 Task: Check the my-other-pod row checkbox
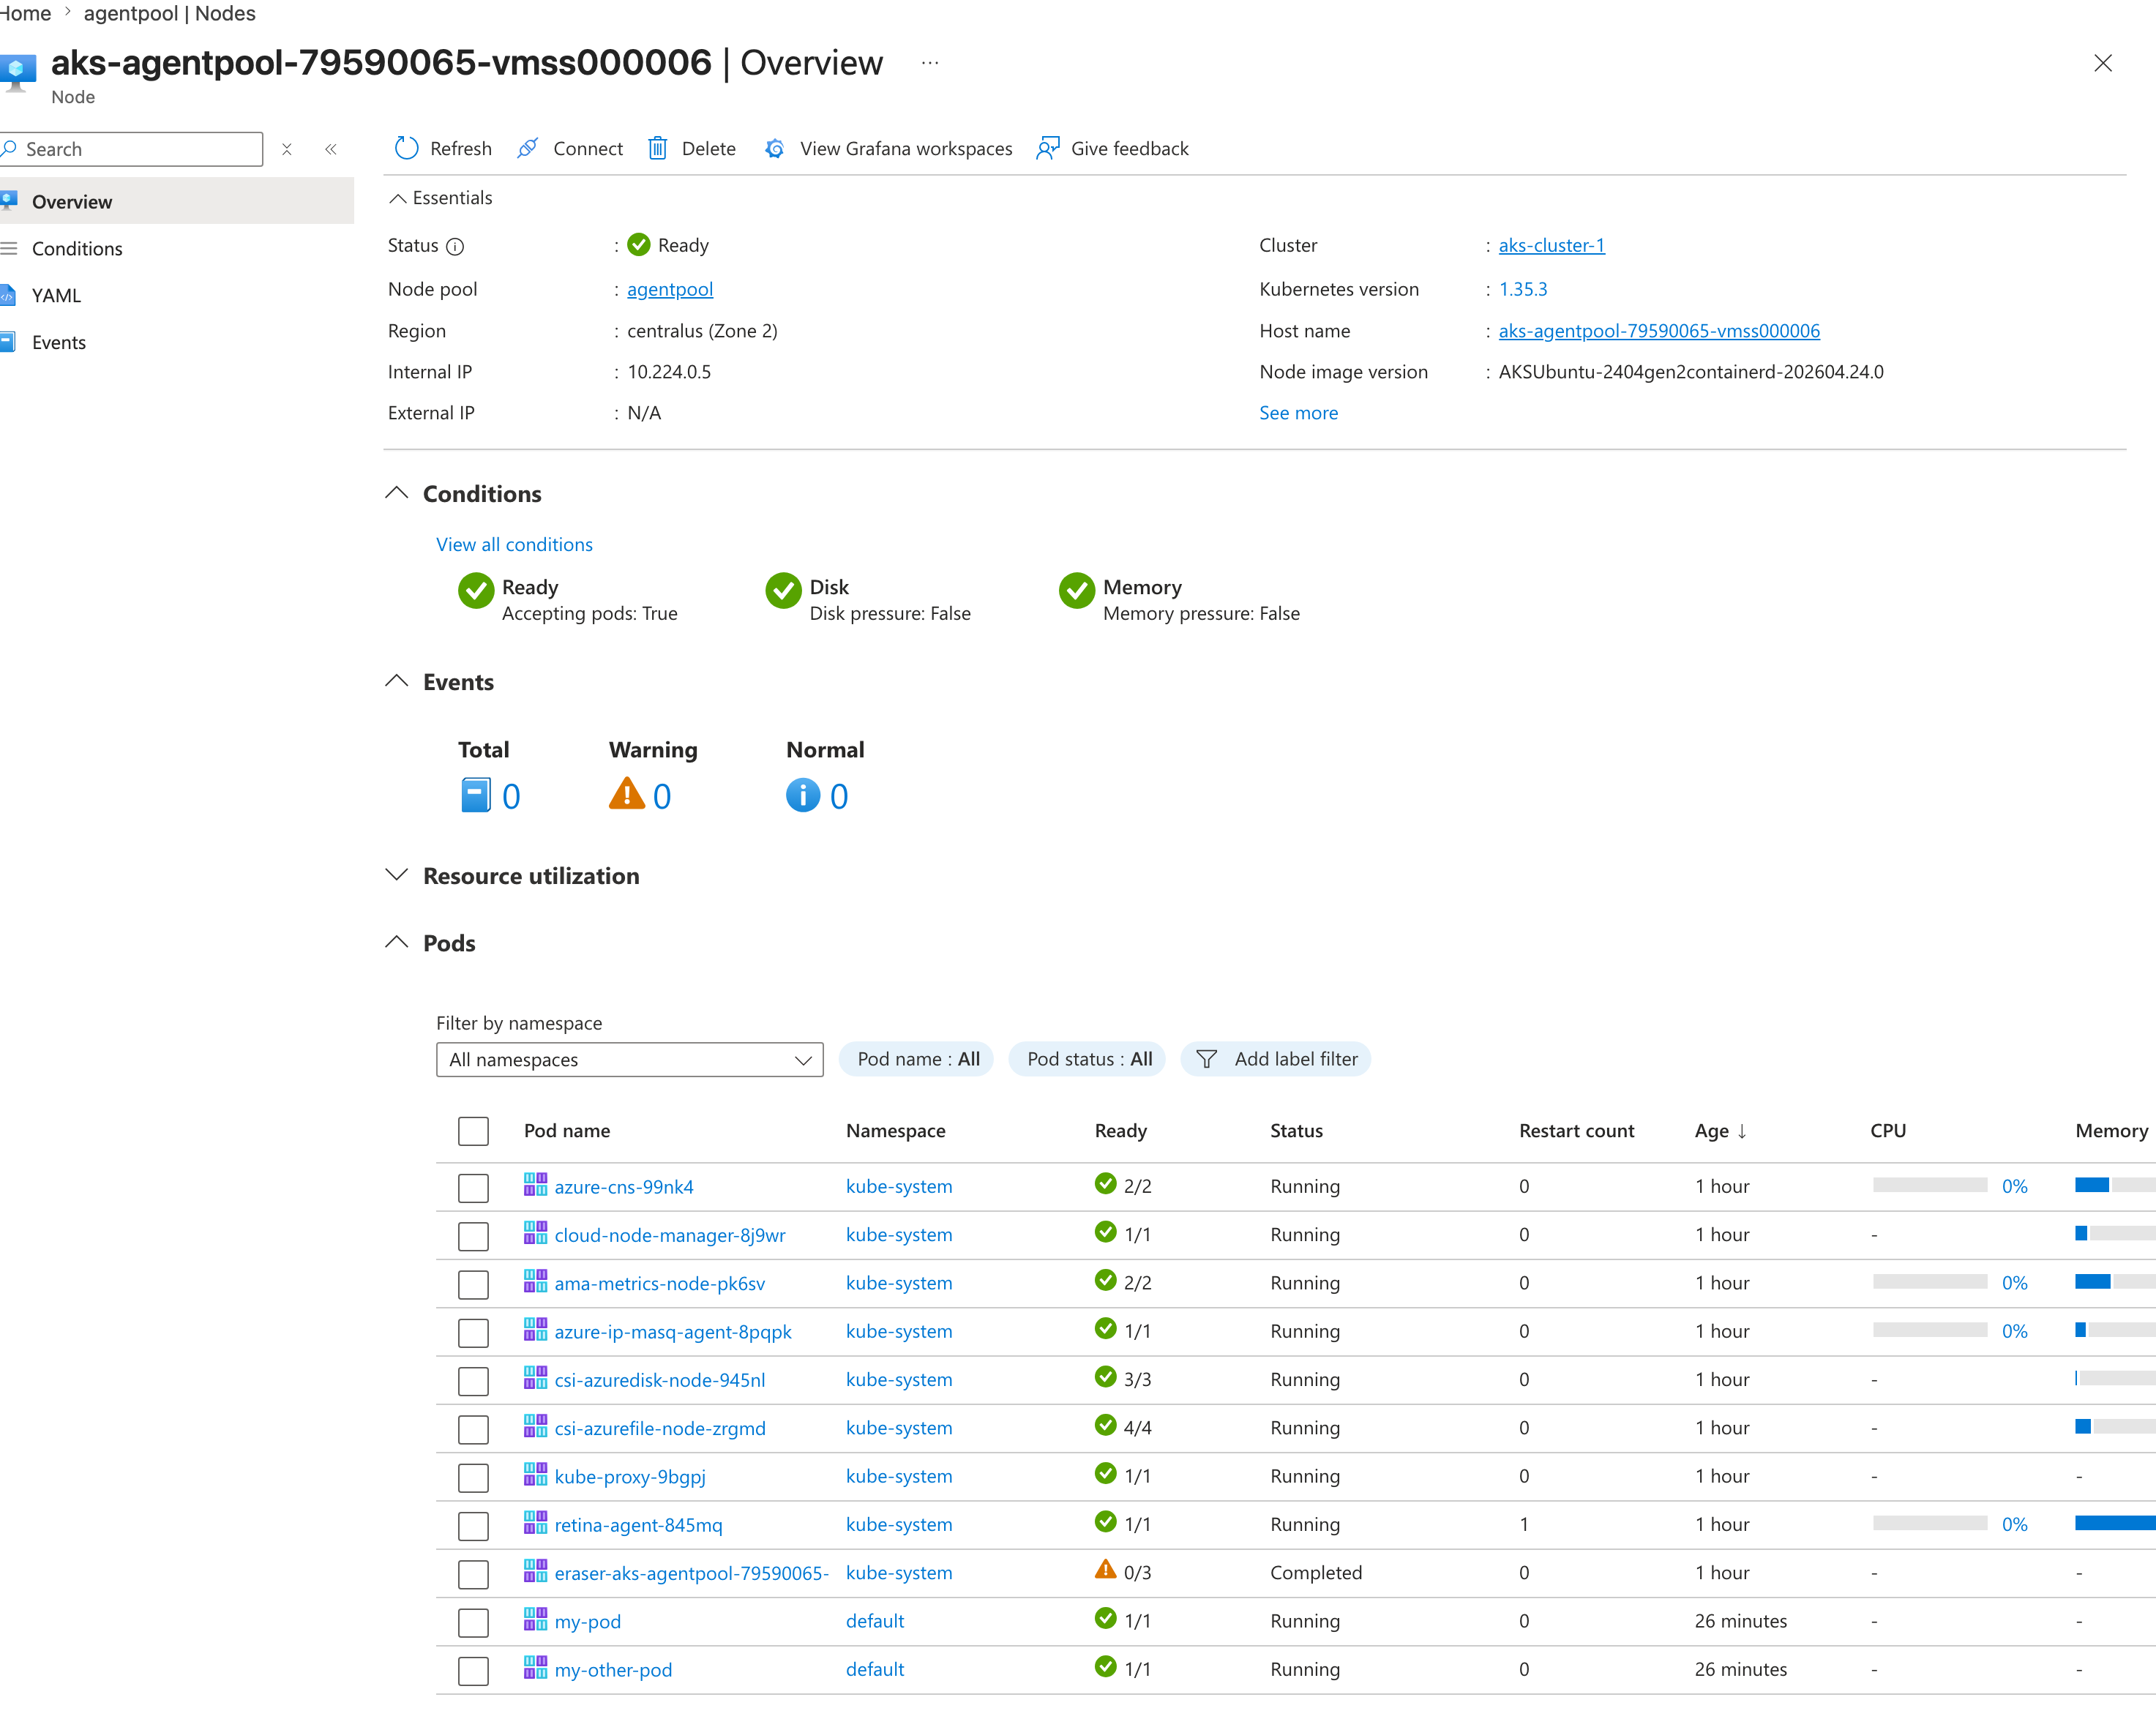coord(473,1671)
